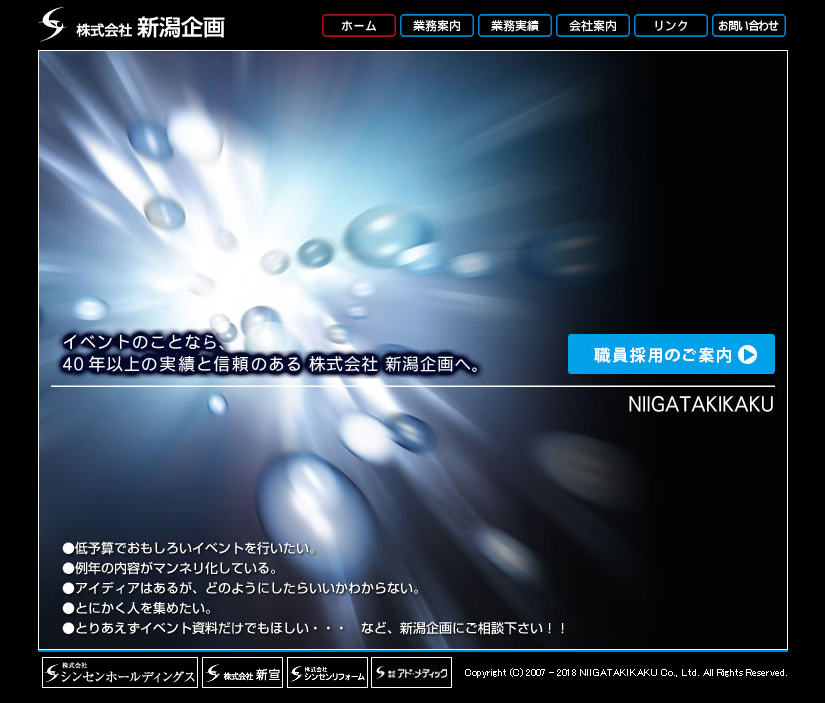
Task: Select the 業務実績 navigation tab
Action: tap(514, 26)
